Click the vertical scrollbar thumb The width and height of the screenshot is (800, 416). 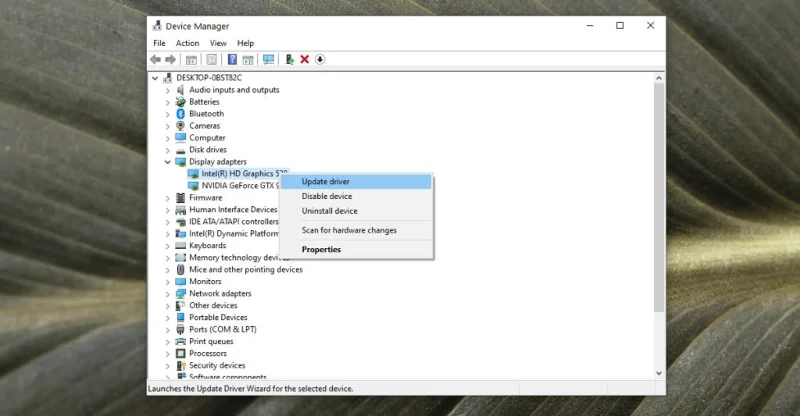pos(659,198)
